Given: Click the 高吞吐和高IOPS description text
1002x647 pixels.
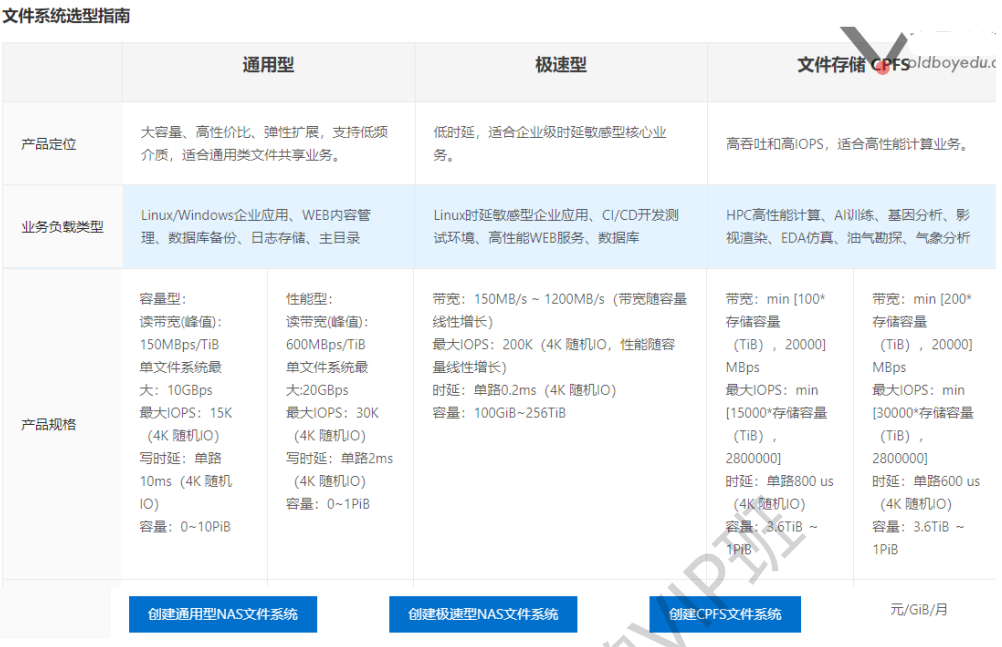Looking at the screenshot, I should [x=847, y=144].
